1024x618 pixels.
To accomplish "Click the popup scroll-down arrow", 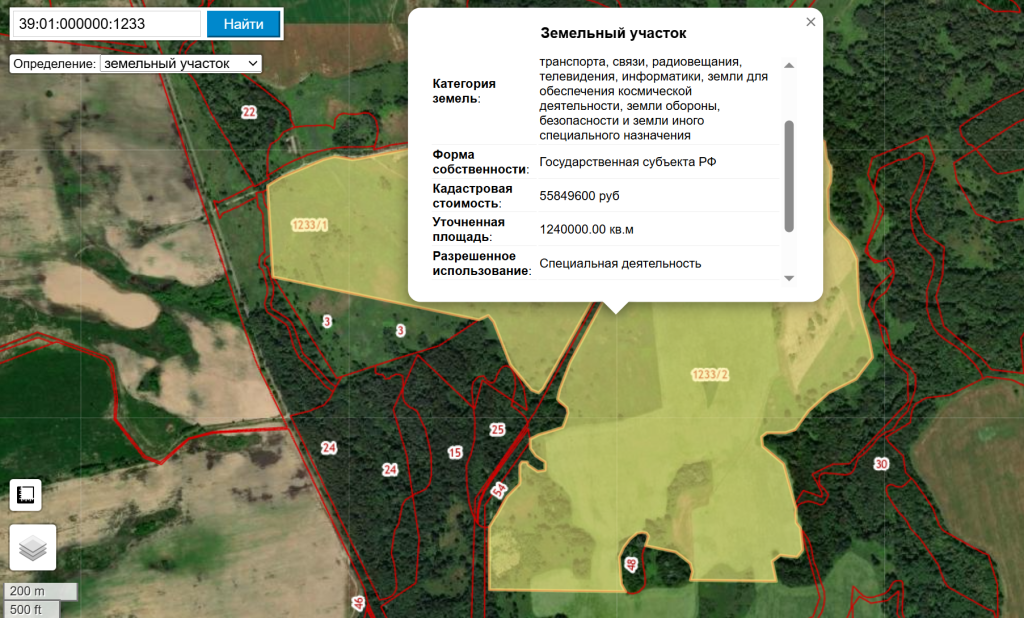I will pyautogui.click(x=788, y=278).
